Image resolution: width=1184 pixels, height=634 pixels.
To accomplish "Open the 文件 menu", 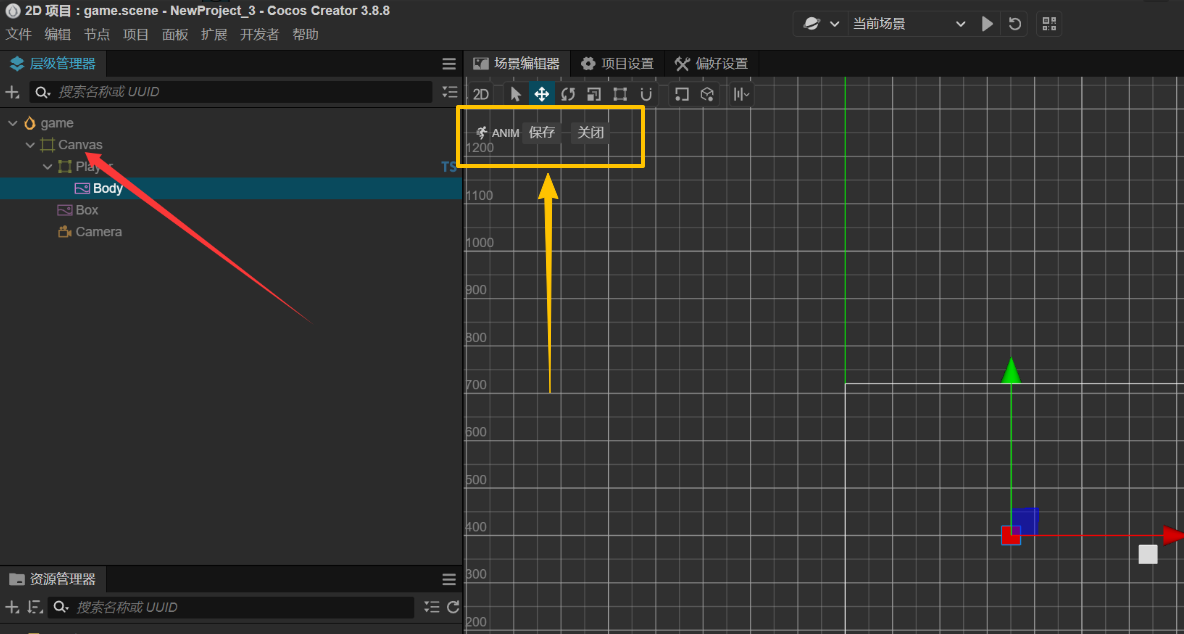I will tap(18, 35).
